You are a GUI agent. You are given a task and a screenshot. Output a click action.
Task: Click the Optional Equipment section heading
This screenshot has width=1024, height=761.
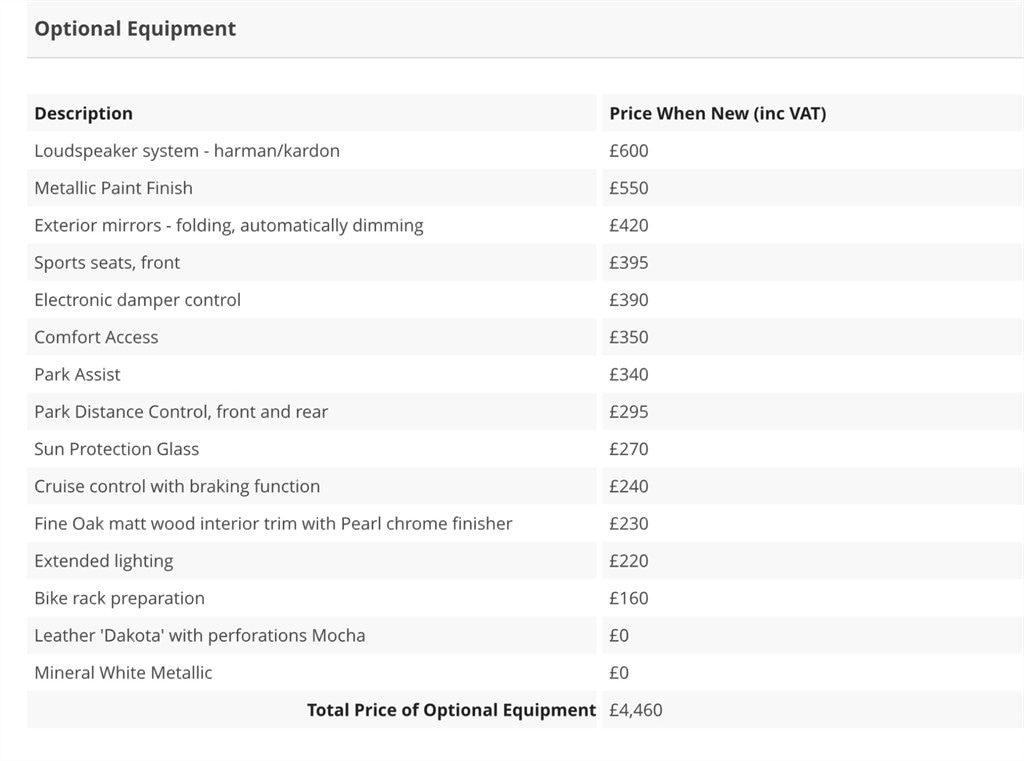pyautogui.click(x=135, y=28)
